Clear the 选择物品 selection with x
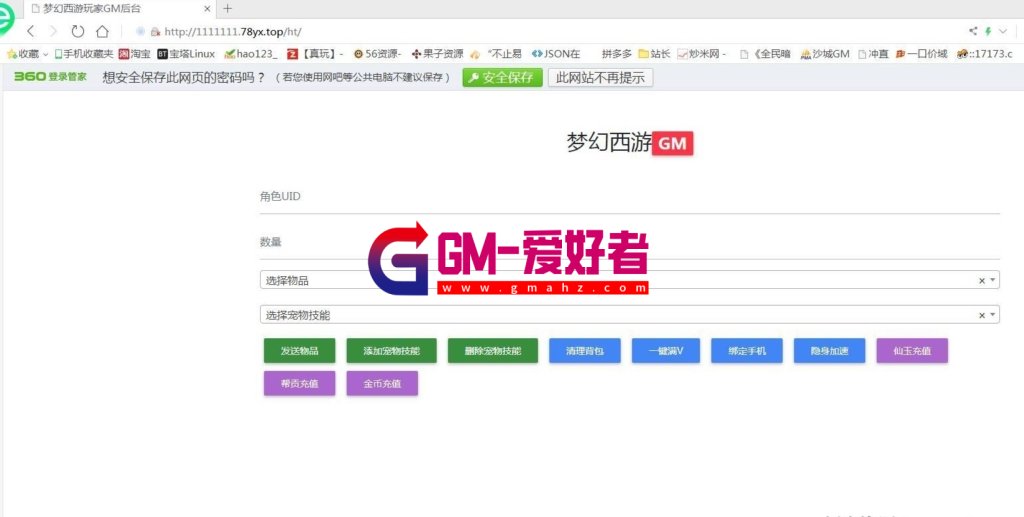 click(982, 281)
